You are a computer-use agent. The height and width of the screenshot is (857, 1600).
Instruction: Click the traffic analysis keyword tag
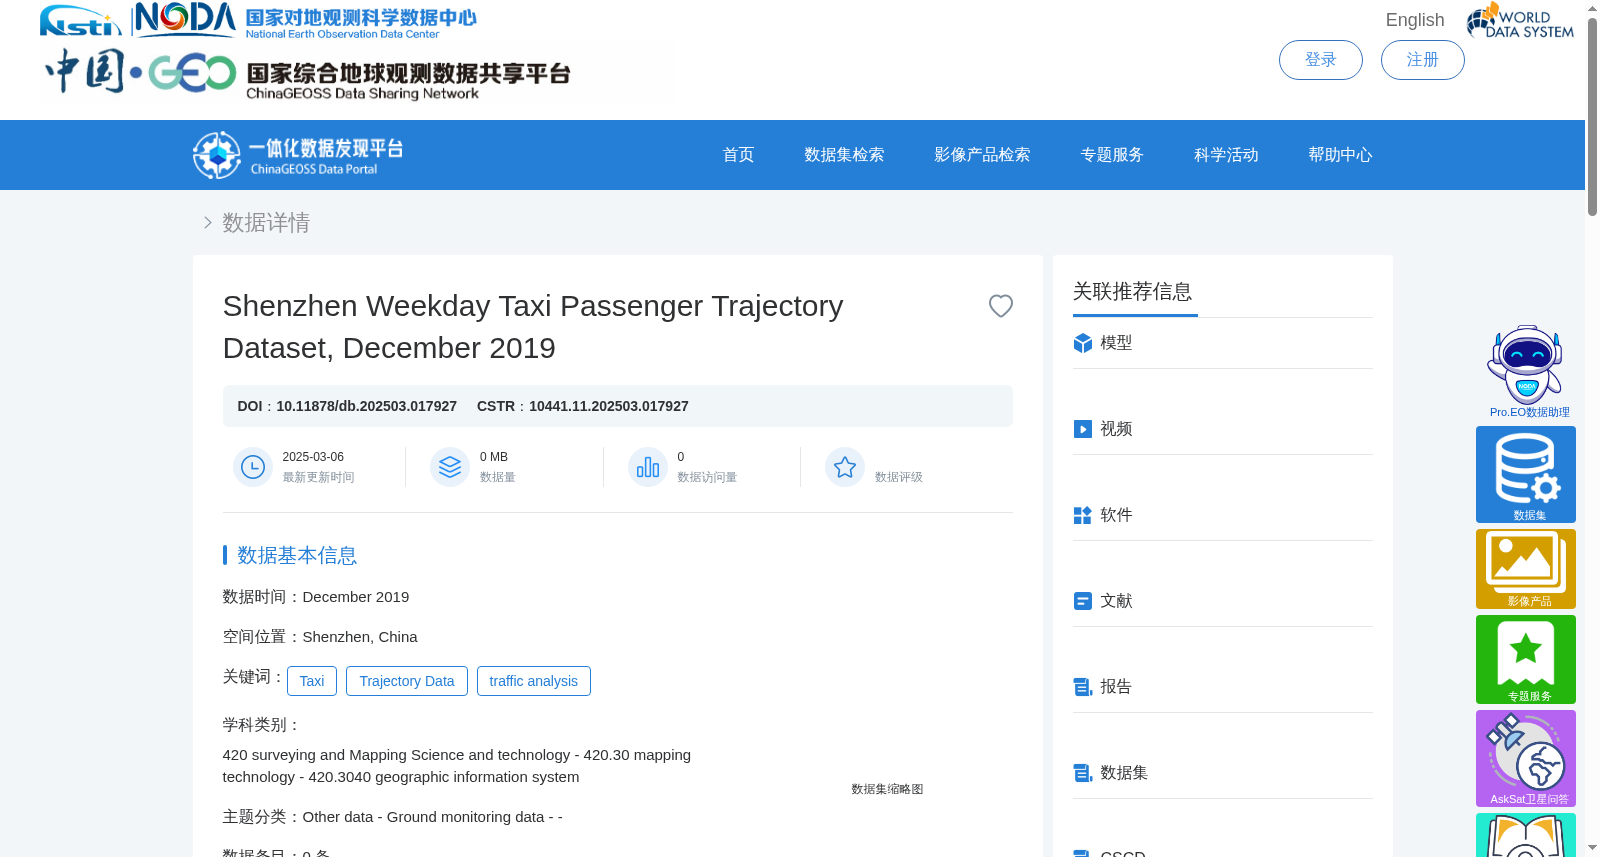click(x=534, y=681)
